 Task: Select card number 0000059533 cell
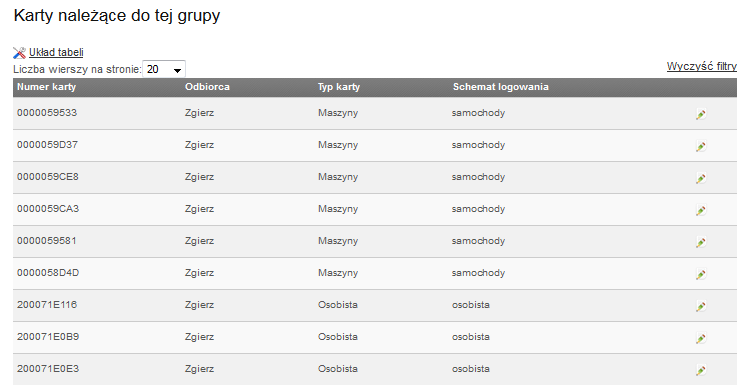click(47, 113)
